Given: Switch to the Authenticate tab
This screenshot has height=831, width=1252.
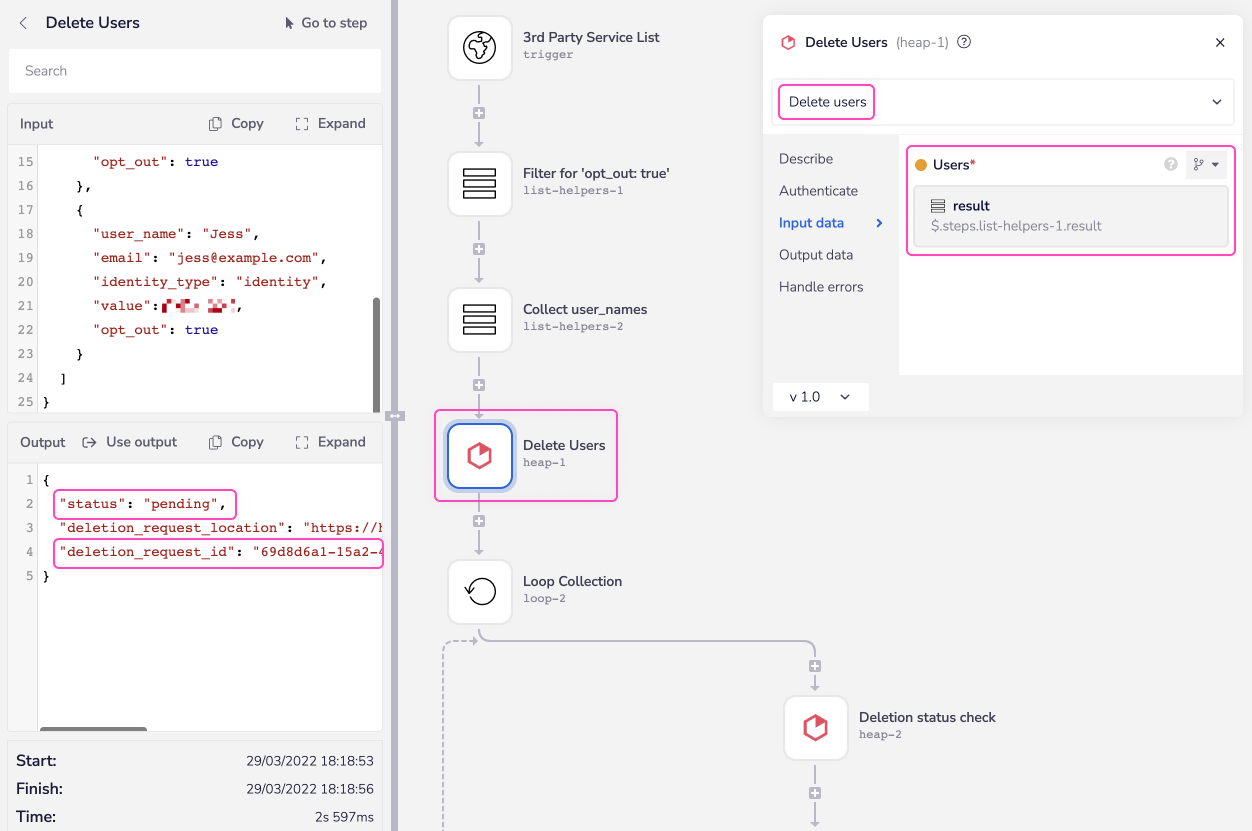Looking at the screenshot, I should click(x=818, y=191).
